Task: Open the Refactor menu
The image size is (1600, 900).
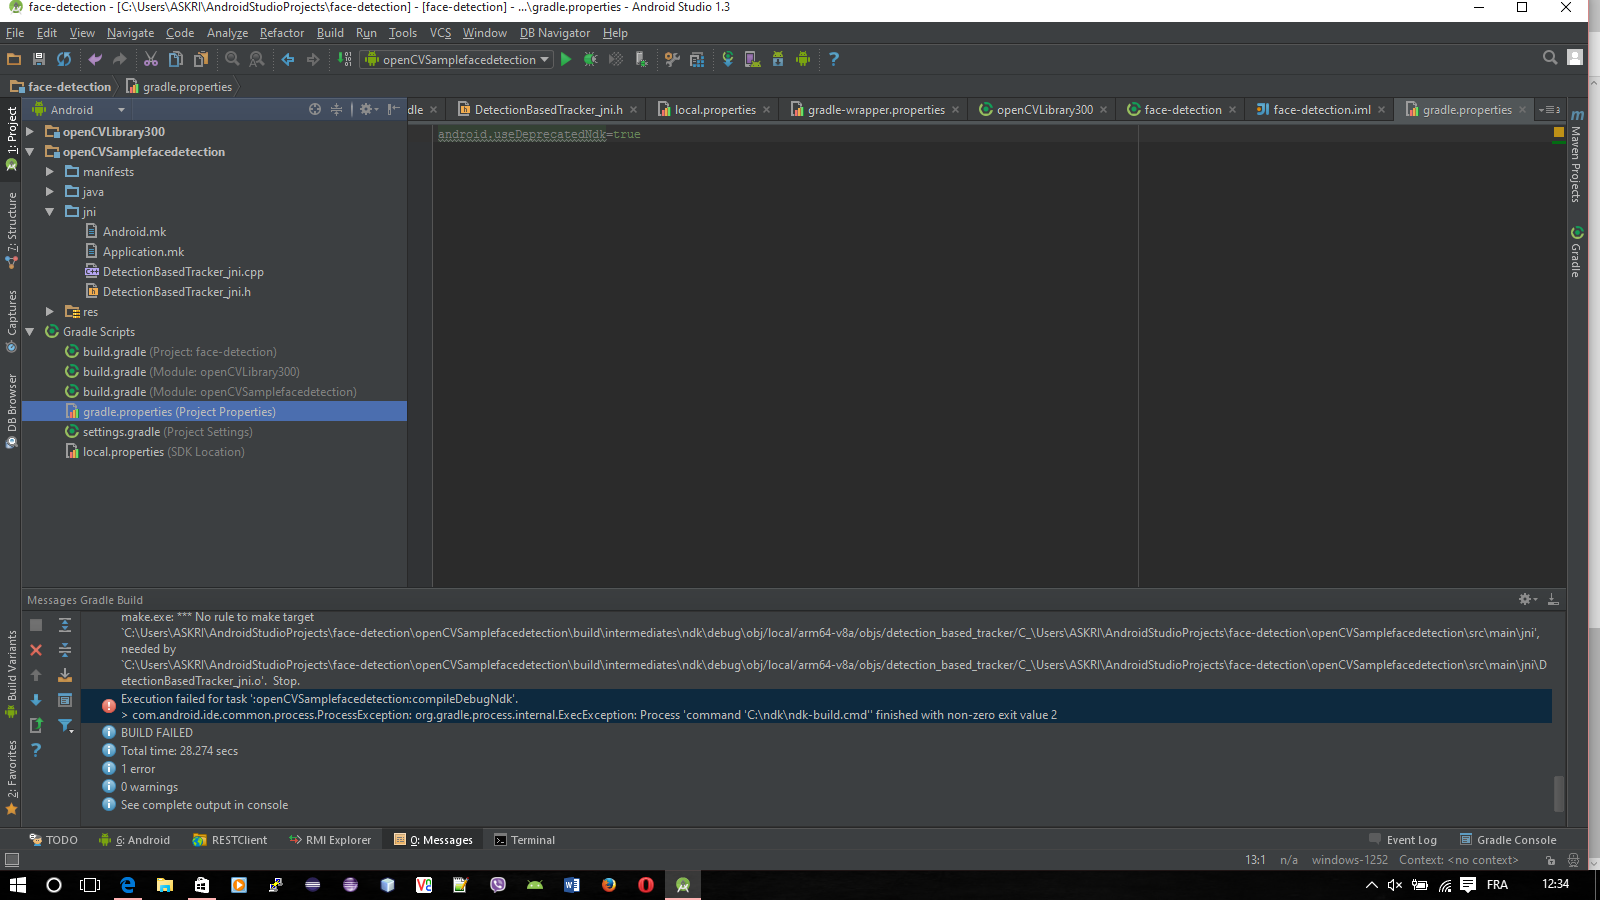Action: click(281, 33)
